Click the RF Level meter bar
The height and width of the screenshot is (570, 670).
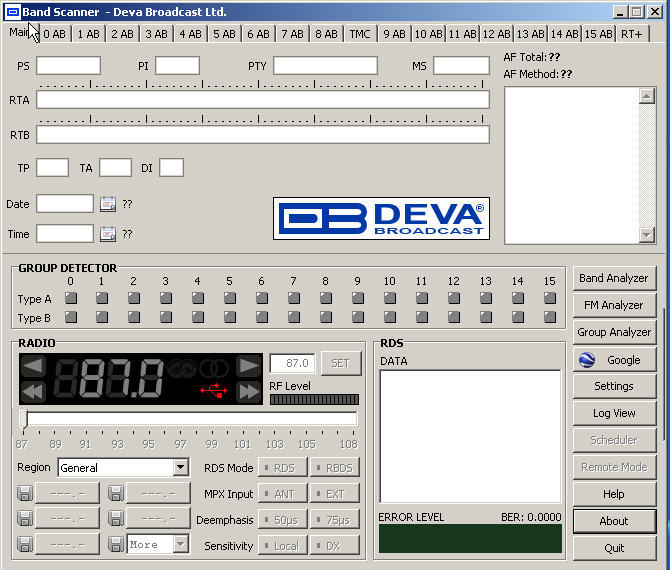click(314, 400)
